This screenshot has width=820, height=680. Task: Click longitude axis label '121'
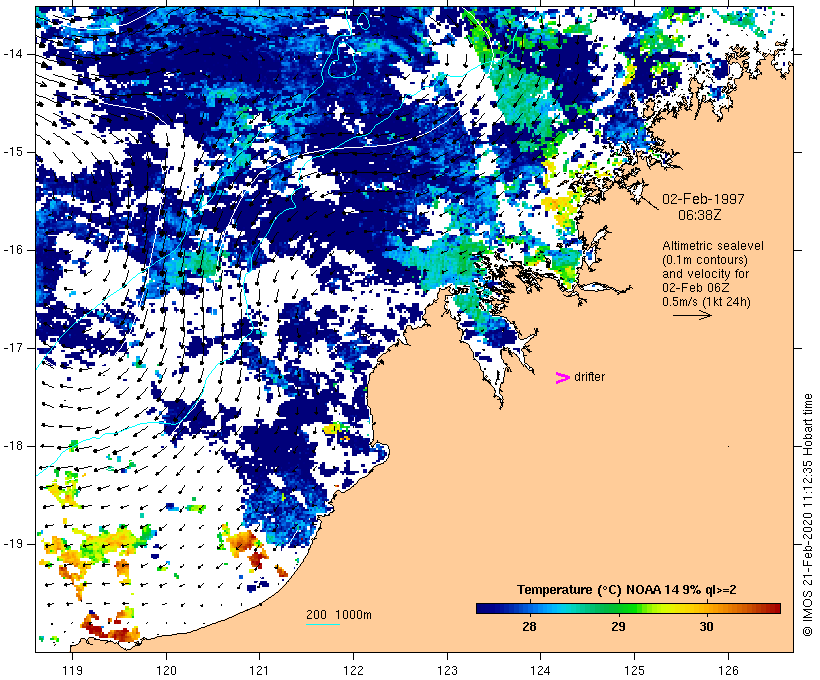click(x=259, y=670)
